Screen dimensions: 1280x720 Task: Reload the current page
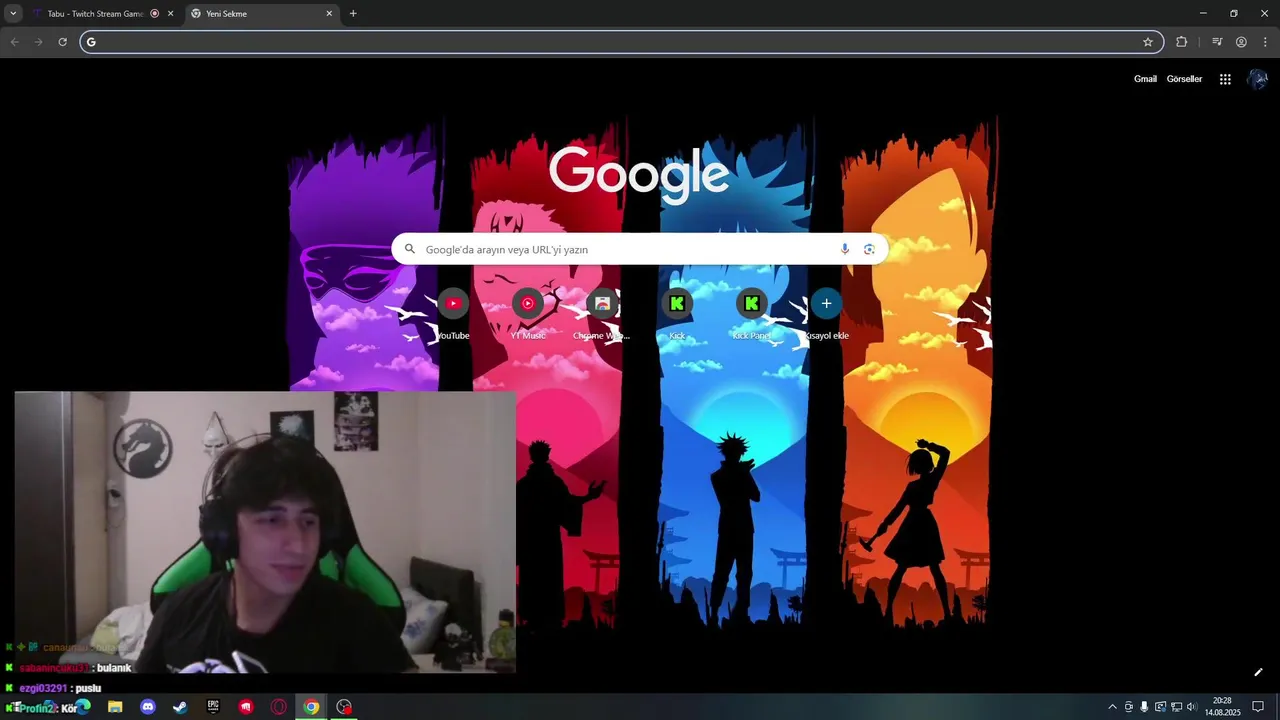62,42
